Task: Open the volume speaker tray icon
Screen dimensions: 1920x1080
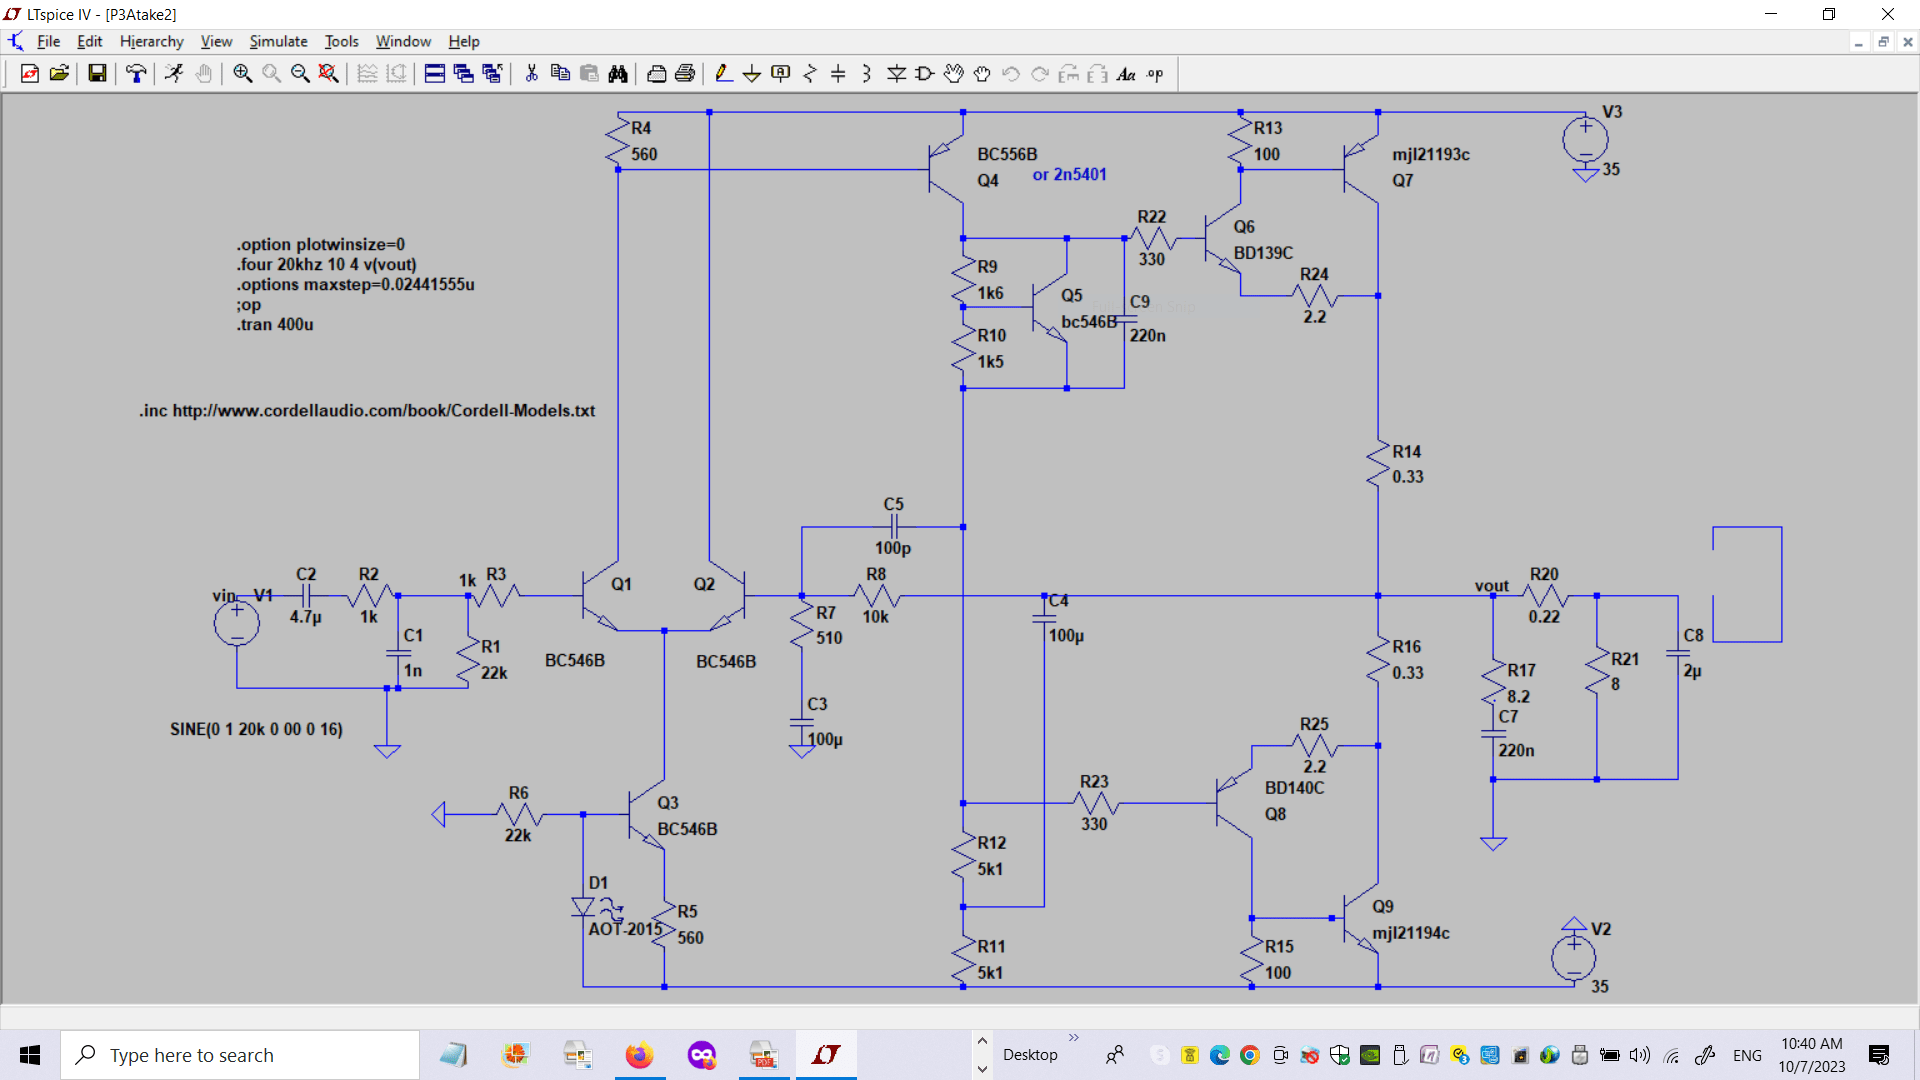Action: (x=1640, y=1055)
